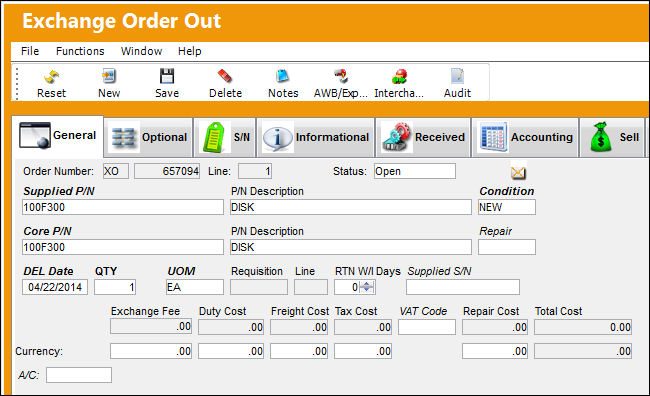Switch to the Informational tab

(316, 137)
